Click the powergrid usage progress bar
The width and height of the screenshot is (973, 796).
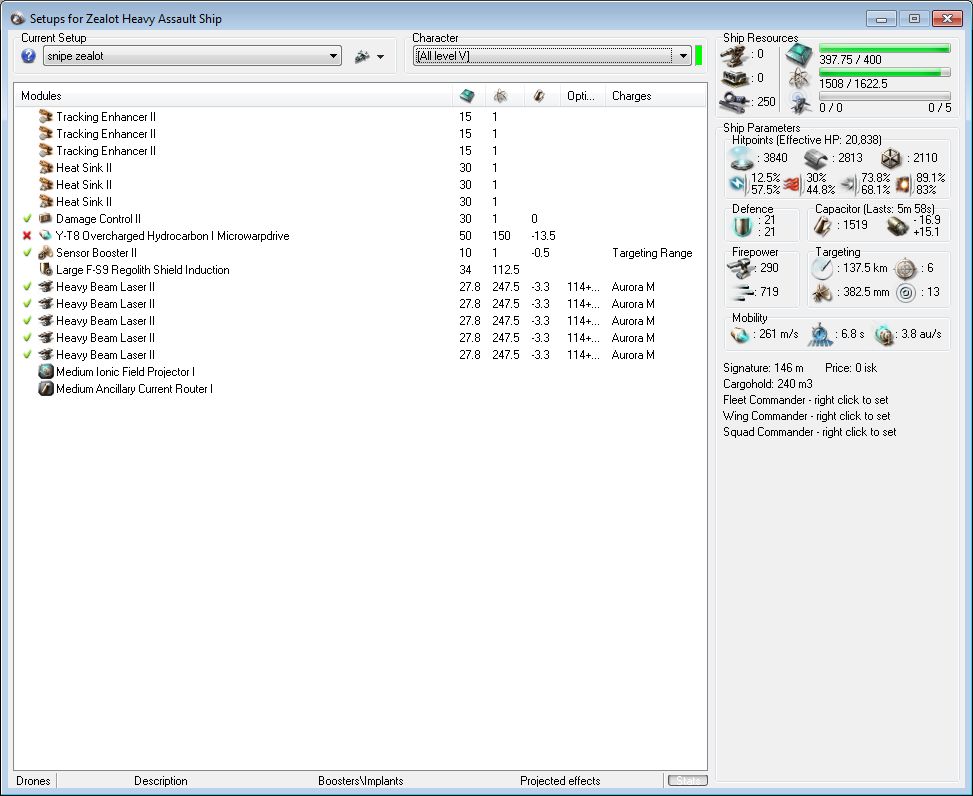pos(884,73)
